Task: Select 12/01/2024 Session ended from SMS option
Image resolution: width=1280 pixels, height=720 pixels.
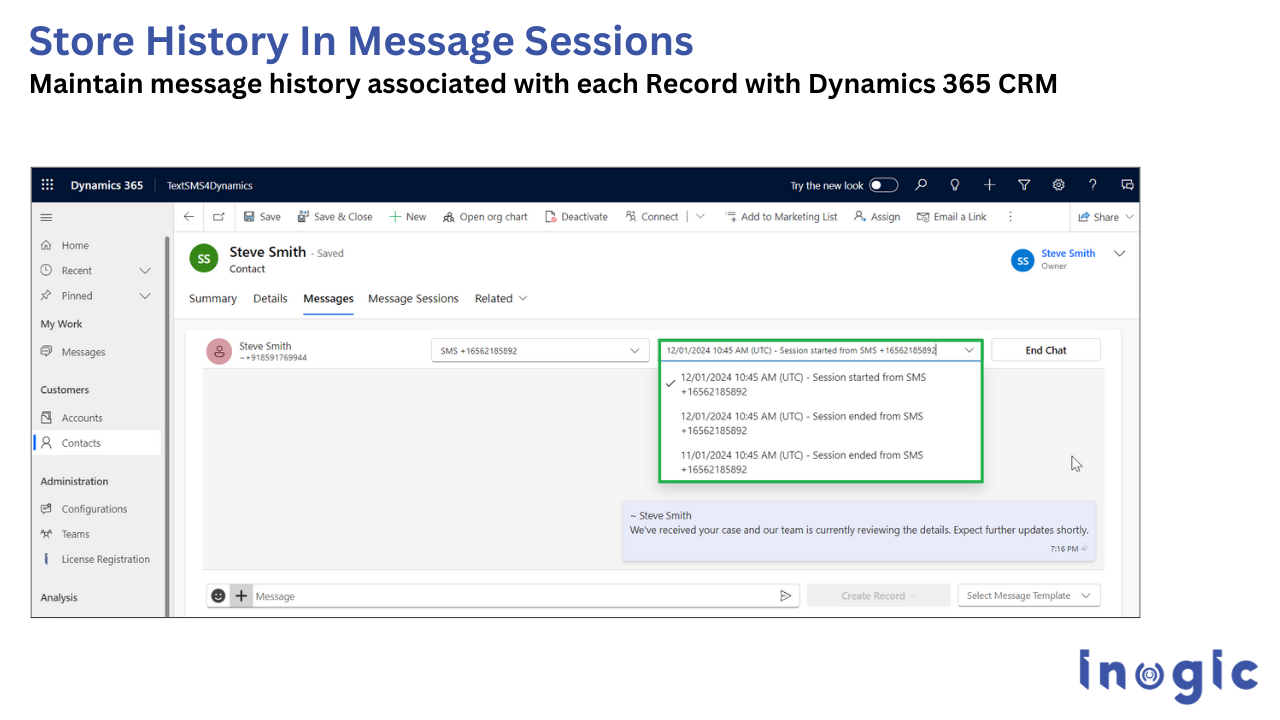Action: click(821, 423)
